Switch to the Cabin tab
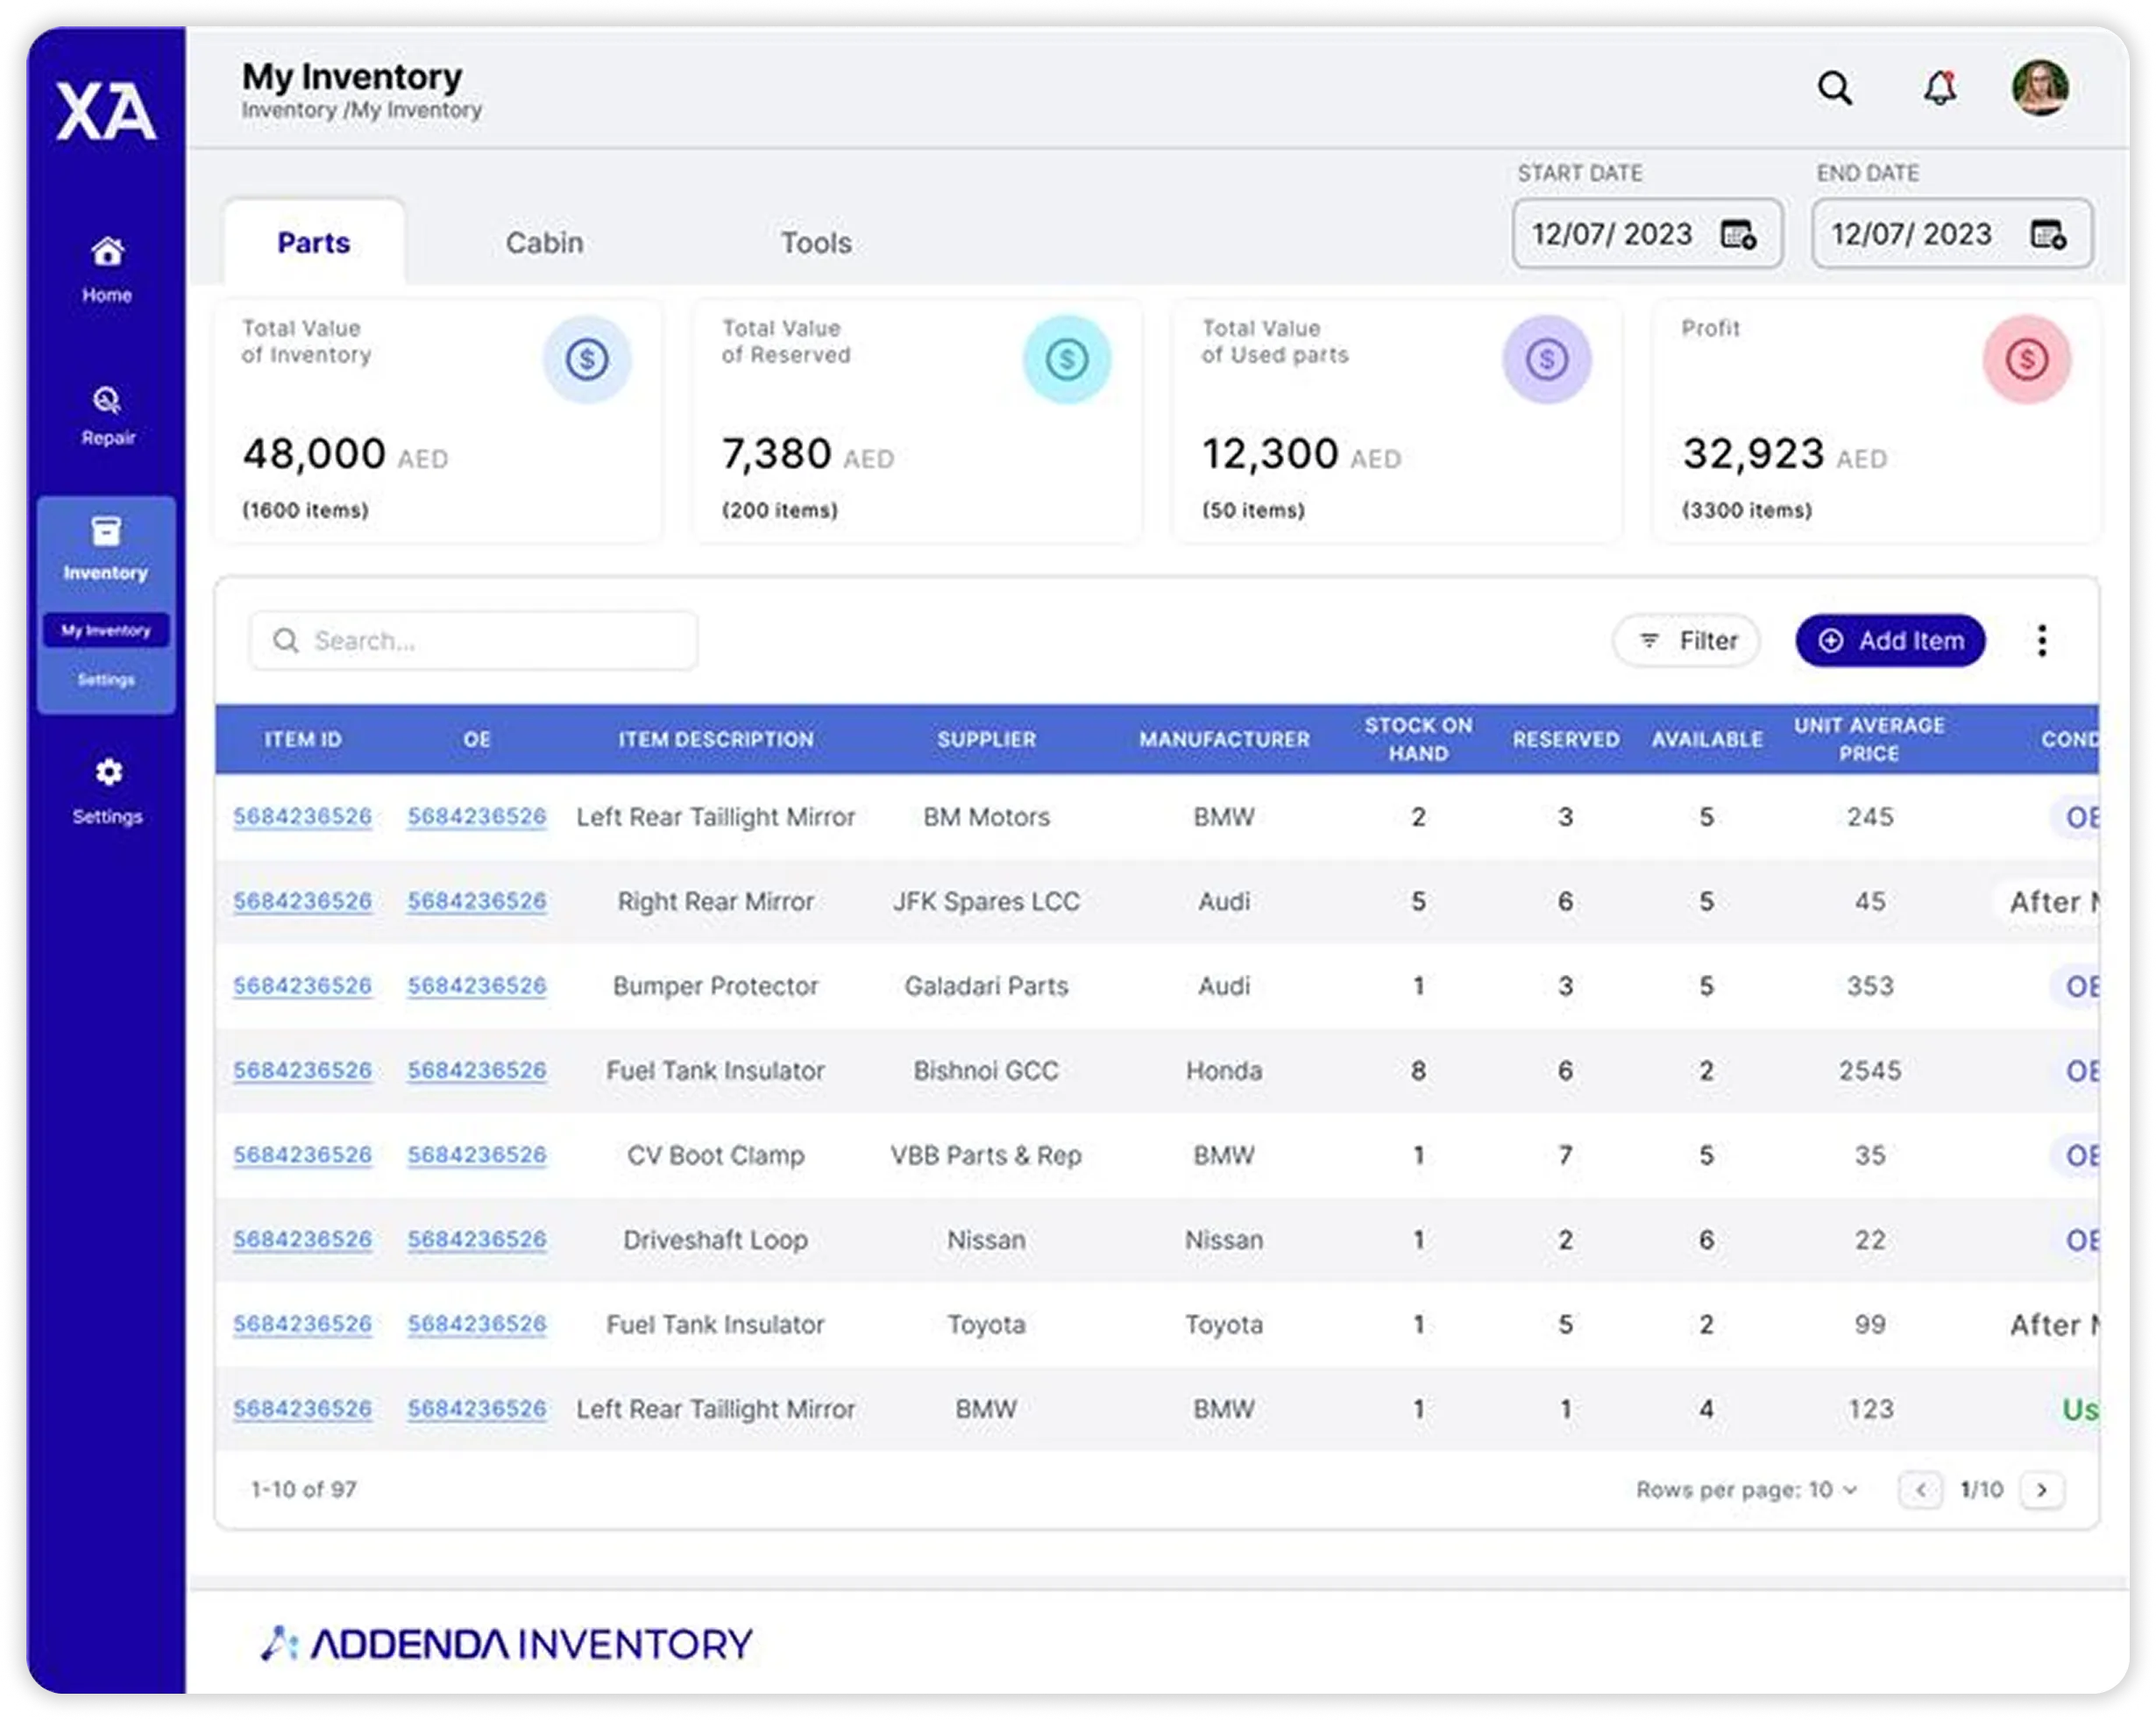Screen dimensions: 2156x1720 (x=544, y=243)
